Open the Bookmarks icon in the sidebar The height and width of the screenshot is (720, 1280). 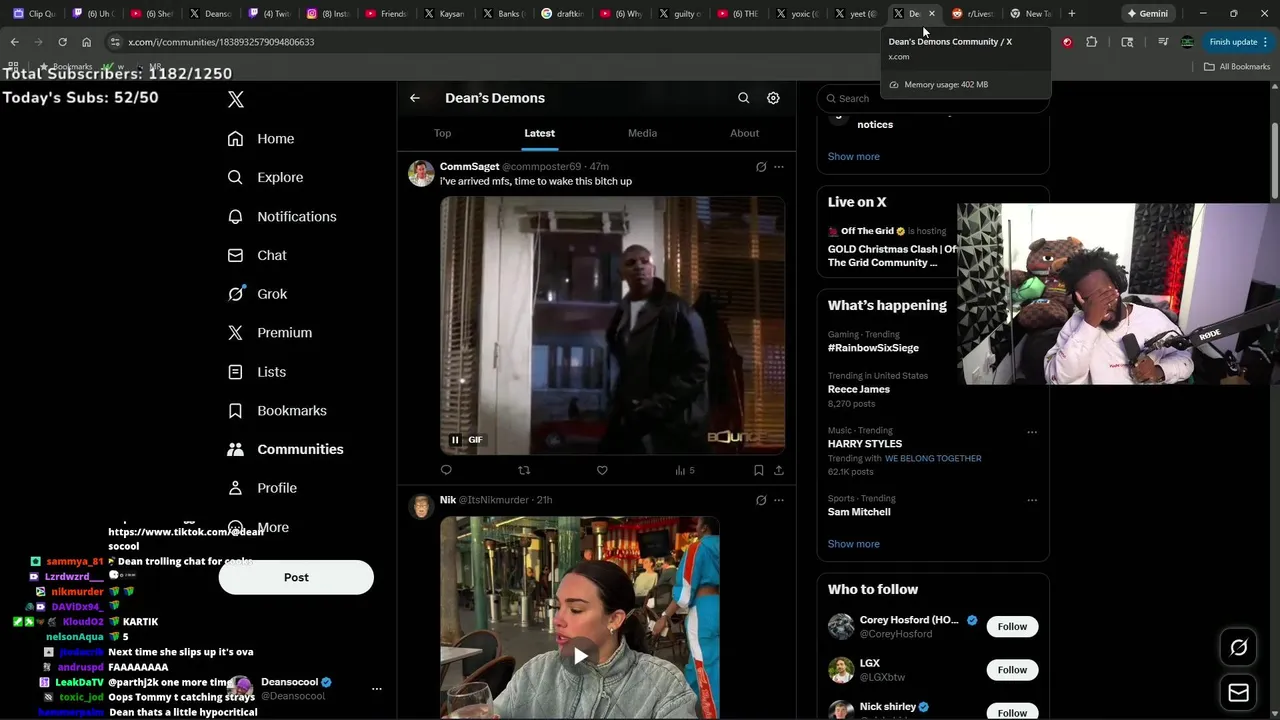(x=235, y=411)
